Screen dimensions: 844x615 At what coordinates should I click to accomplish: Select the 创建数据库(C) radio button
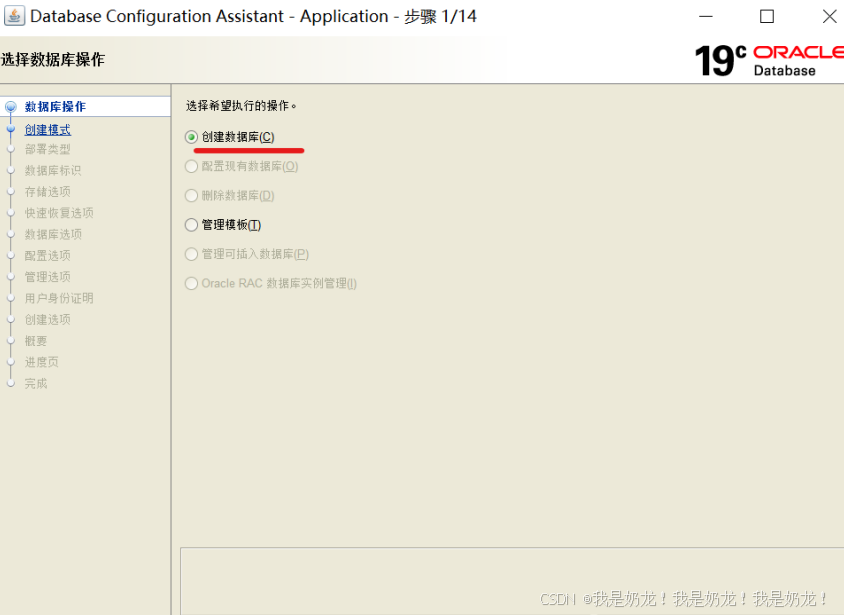click(x=191, y=137)
